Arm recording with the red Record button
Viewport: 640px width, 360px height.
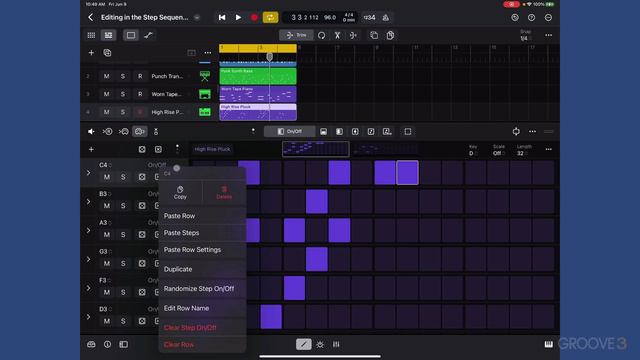(x=254, y=18)
